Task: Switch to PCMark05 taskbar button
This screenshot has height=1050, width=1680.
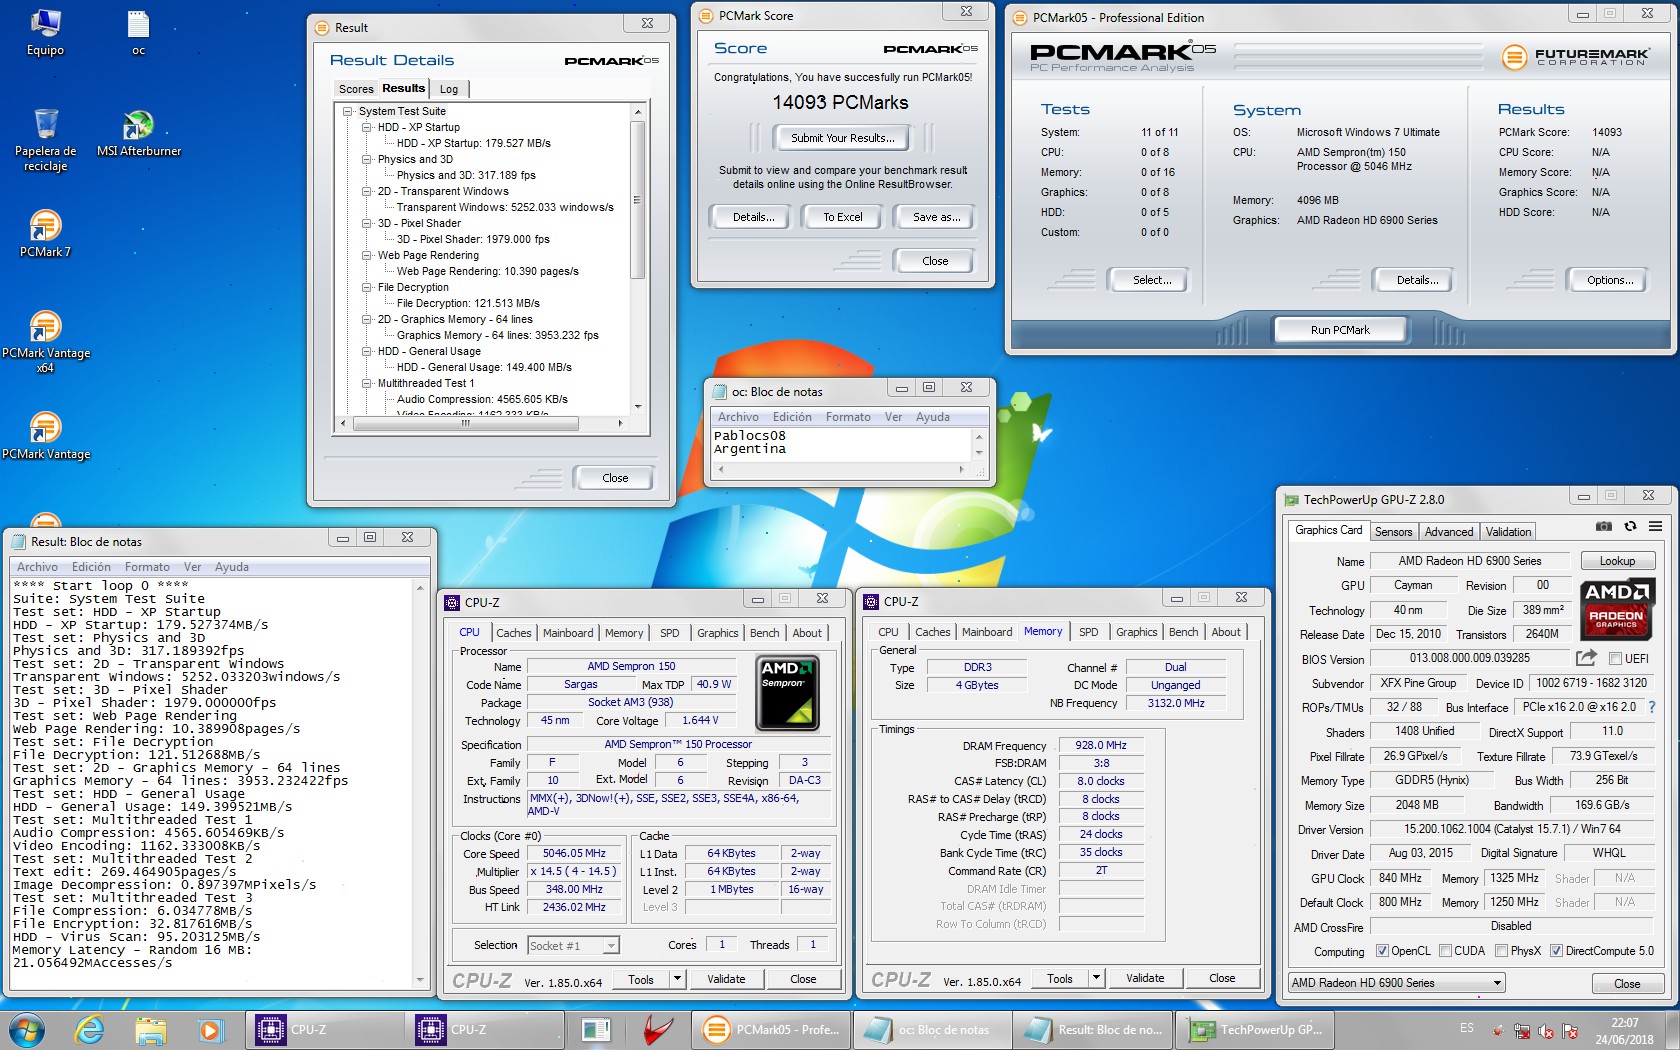Action: pyautogui.click(x=771, y=1029)
